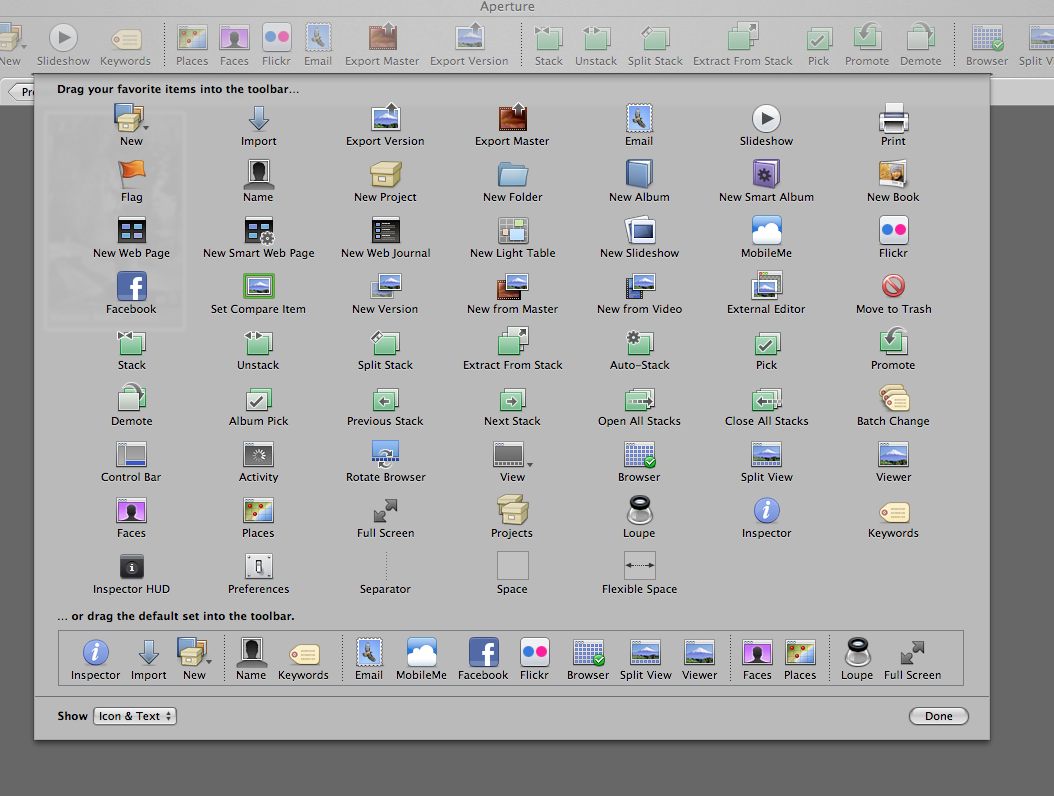Pick the New Project box icon
This screenshot has height=796, width=1054.
(x=385, y=175)
